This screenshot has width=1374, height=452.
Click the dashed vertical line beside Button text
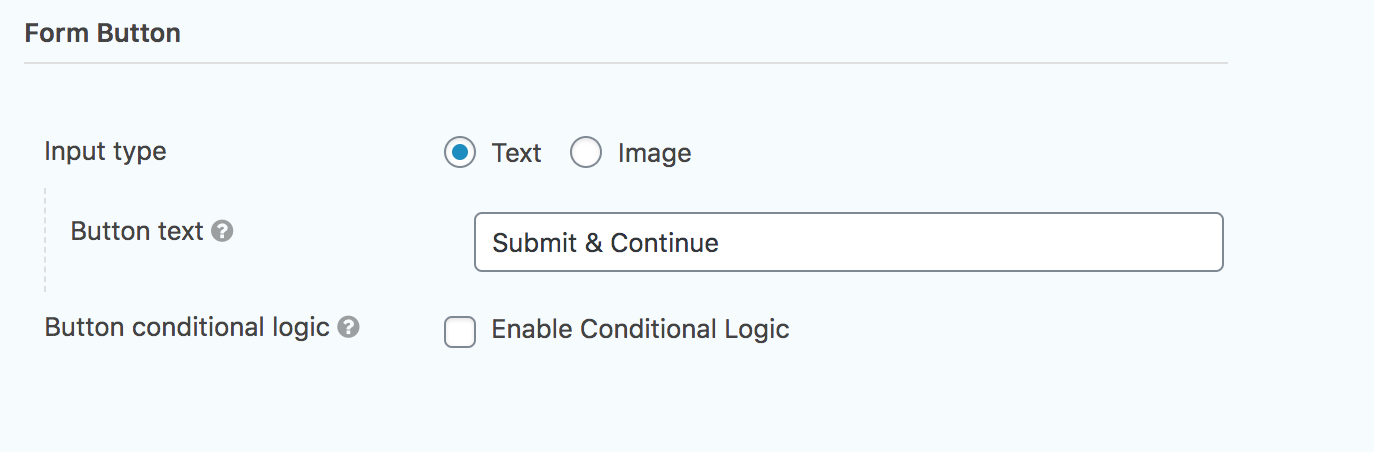click(x=45, y=240)
